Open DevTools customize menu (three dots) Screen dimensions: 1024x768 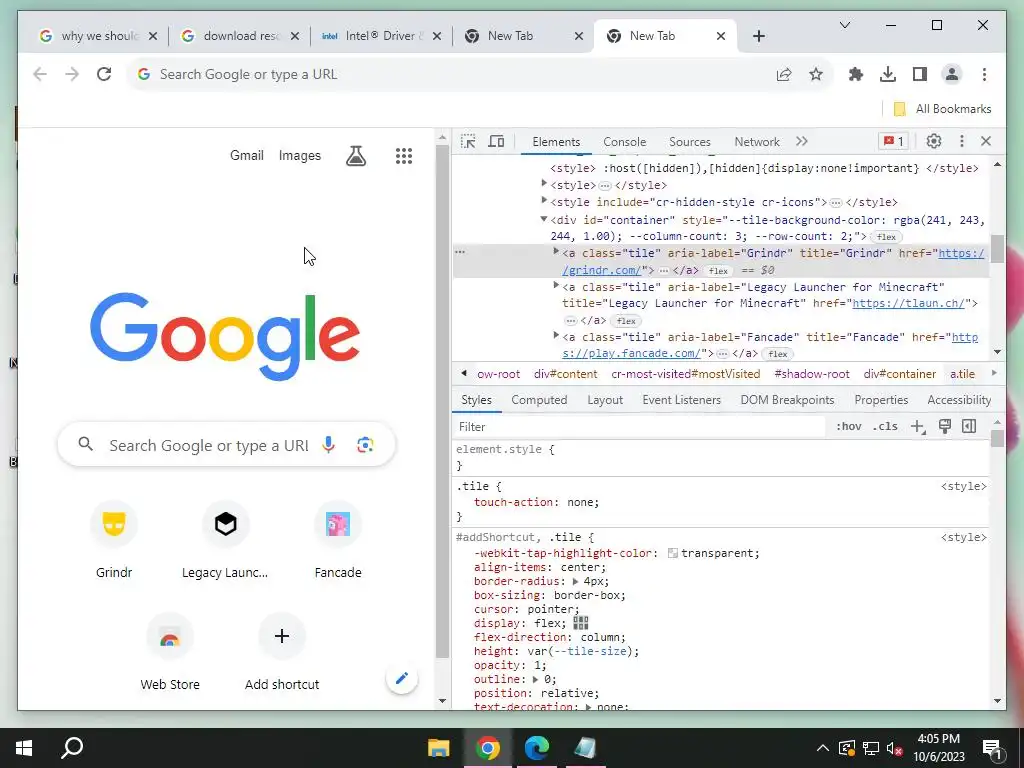(x=961, y=141)
